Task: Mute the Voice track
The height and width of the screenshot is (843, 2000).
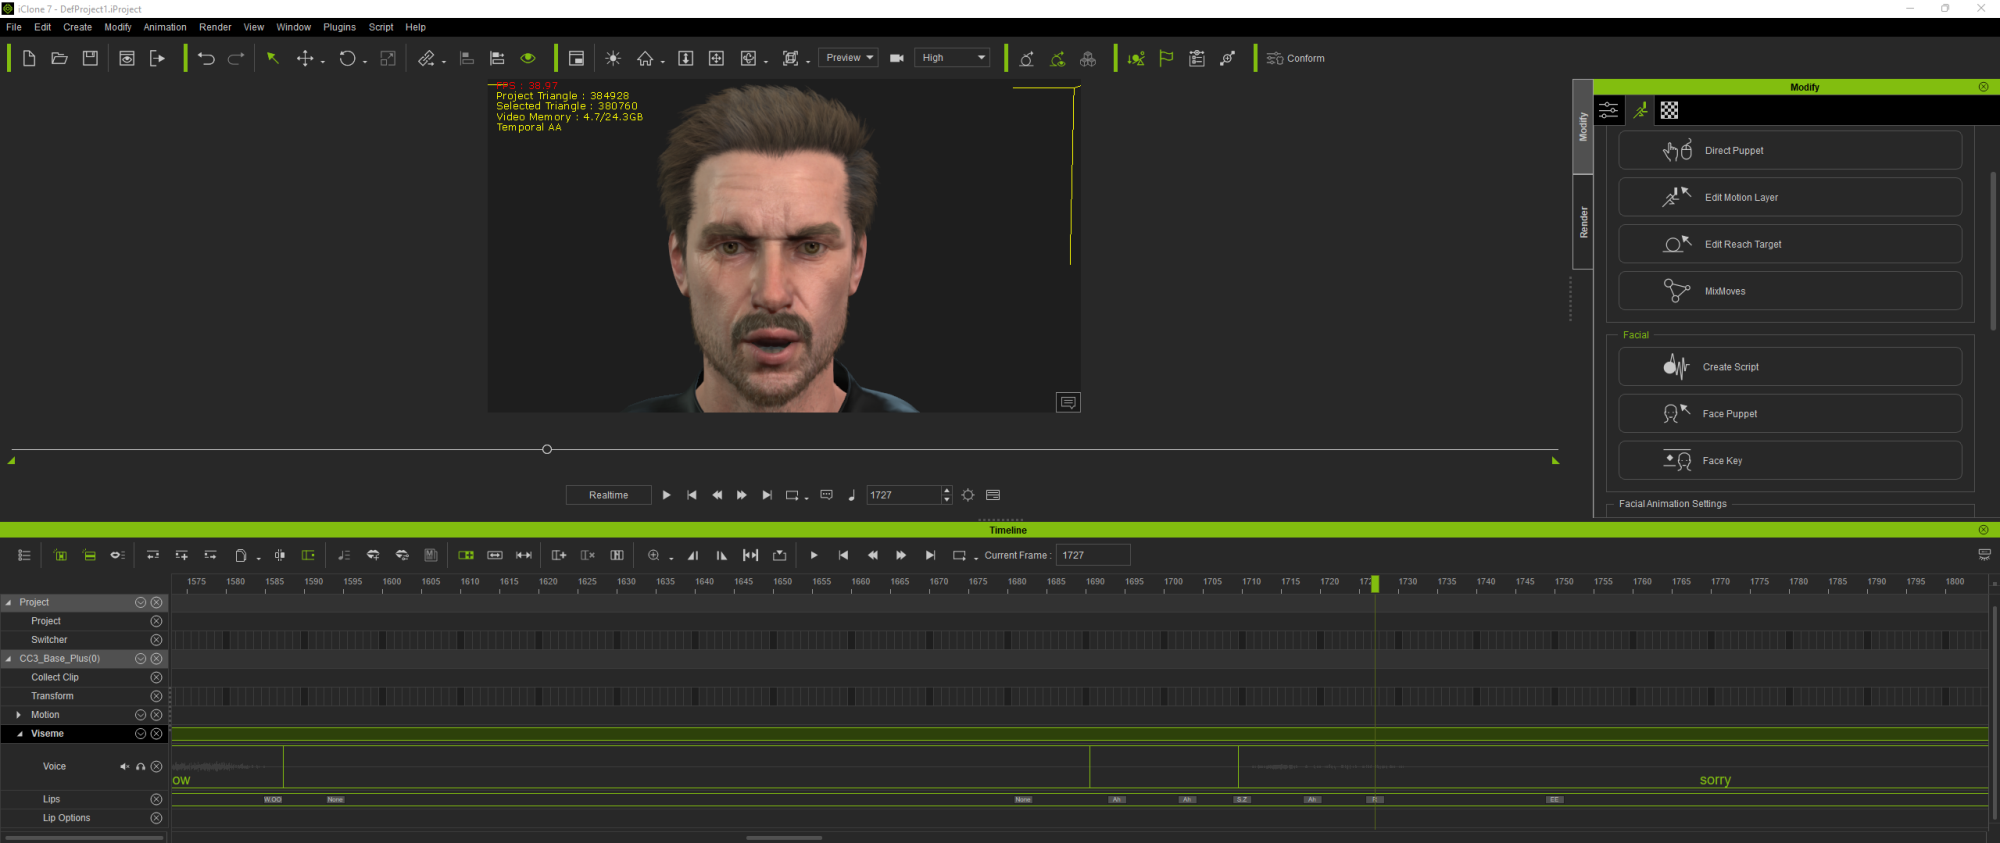Action: [125, 767]
